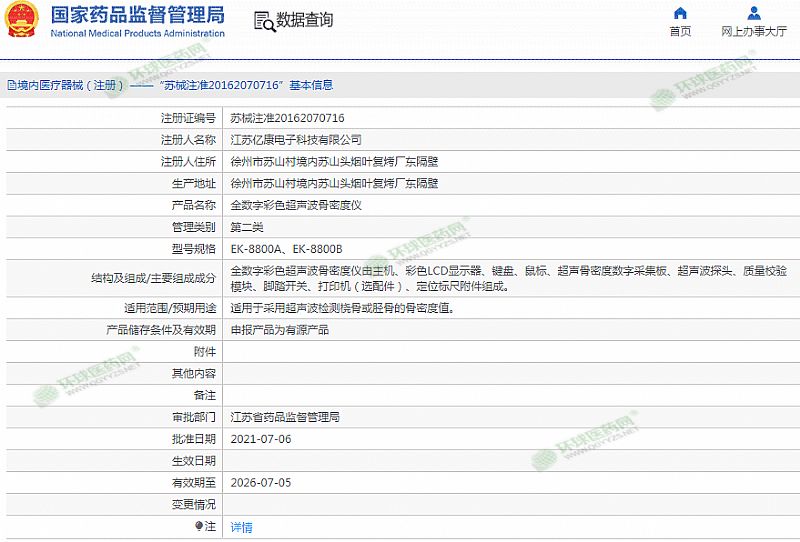Click the approval date 2021-07-06
This screenshot has width=800, height=542.
pyautogui.click(x=261, y=439)
